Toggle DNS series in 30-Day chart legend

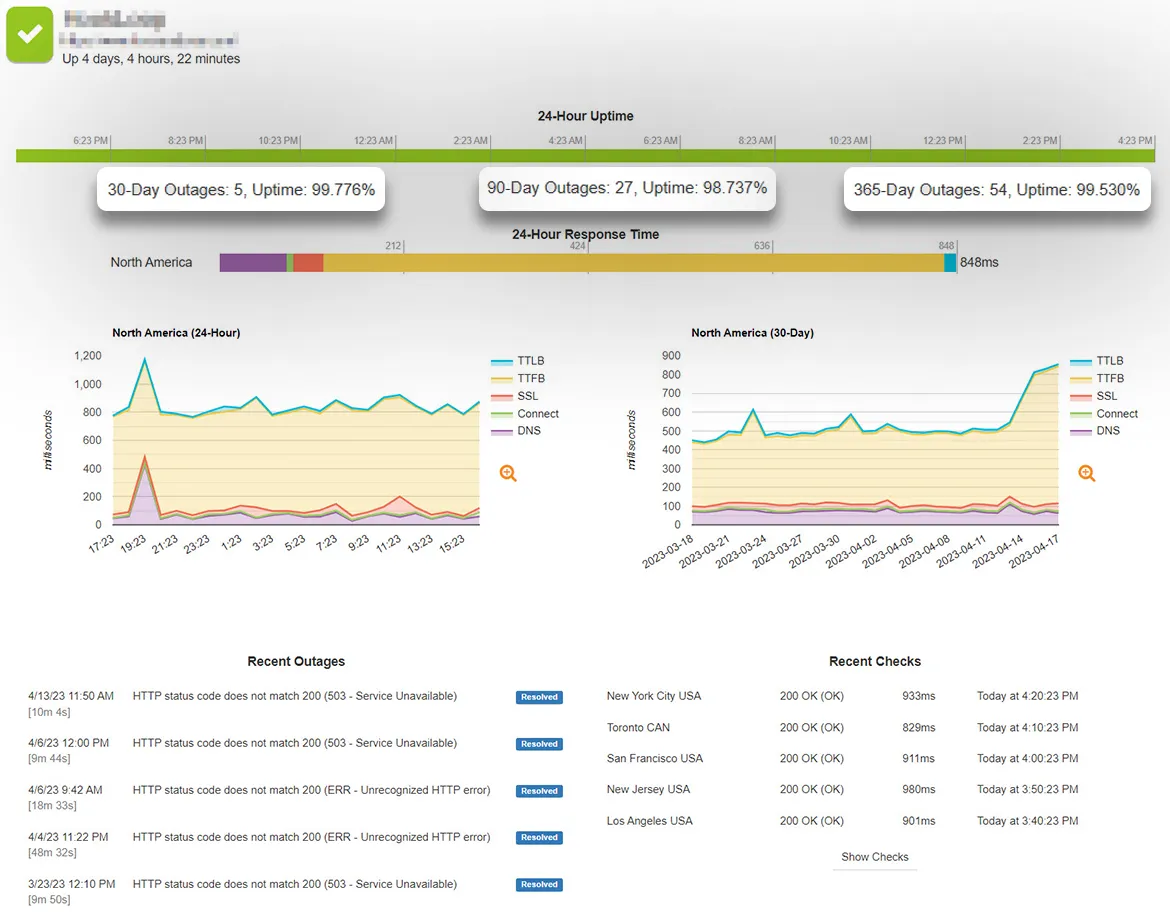(x=1095, y=431)
